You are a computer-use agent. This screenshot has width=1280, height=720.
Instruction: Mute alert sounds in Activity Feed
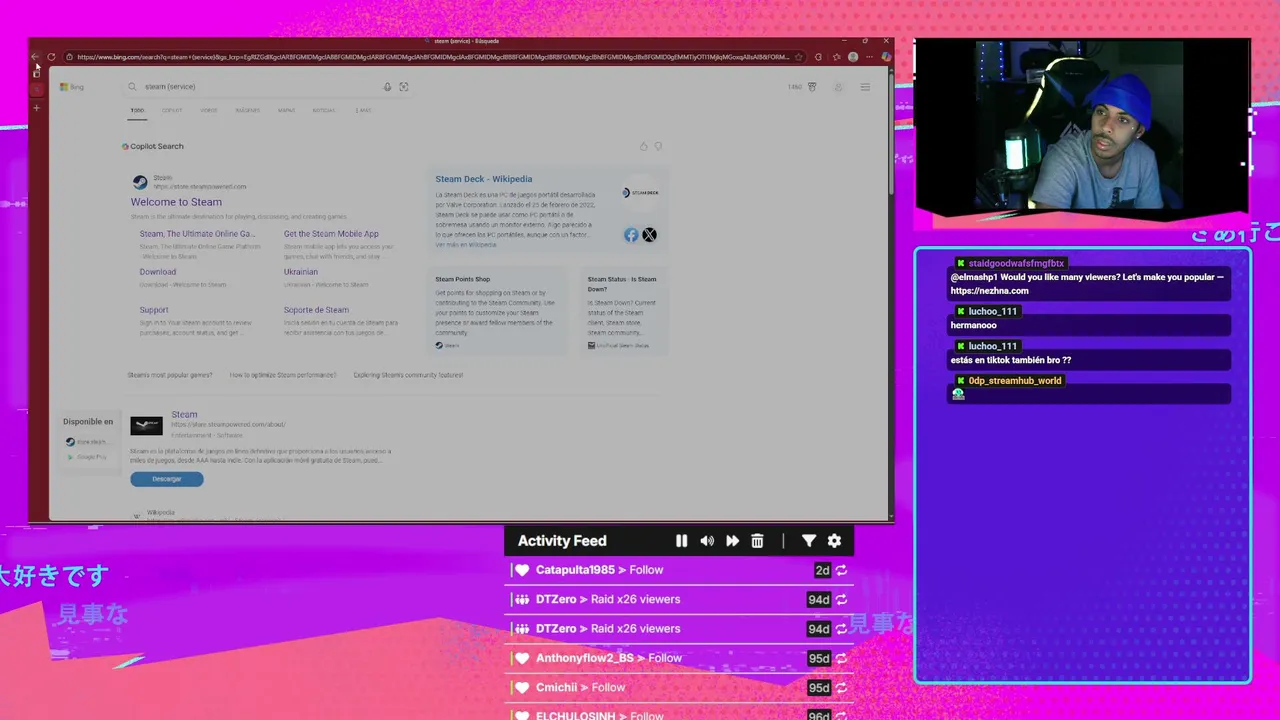pyautogui.click(x=707, y=541)
